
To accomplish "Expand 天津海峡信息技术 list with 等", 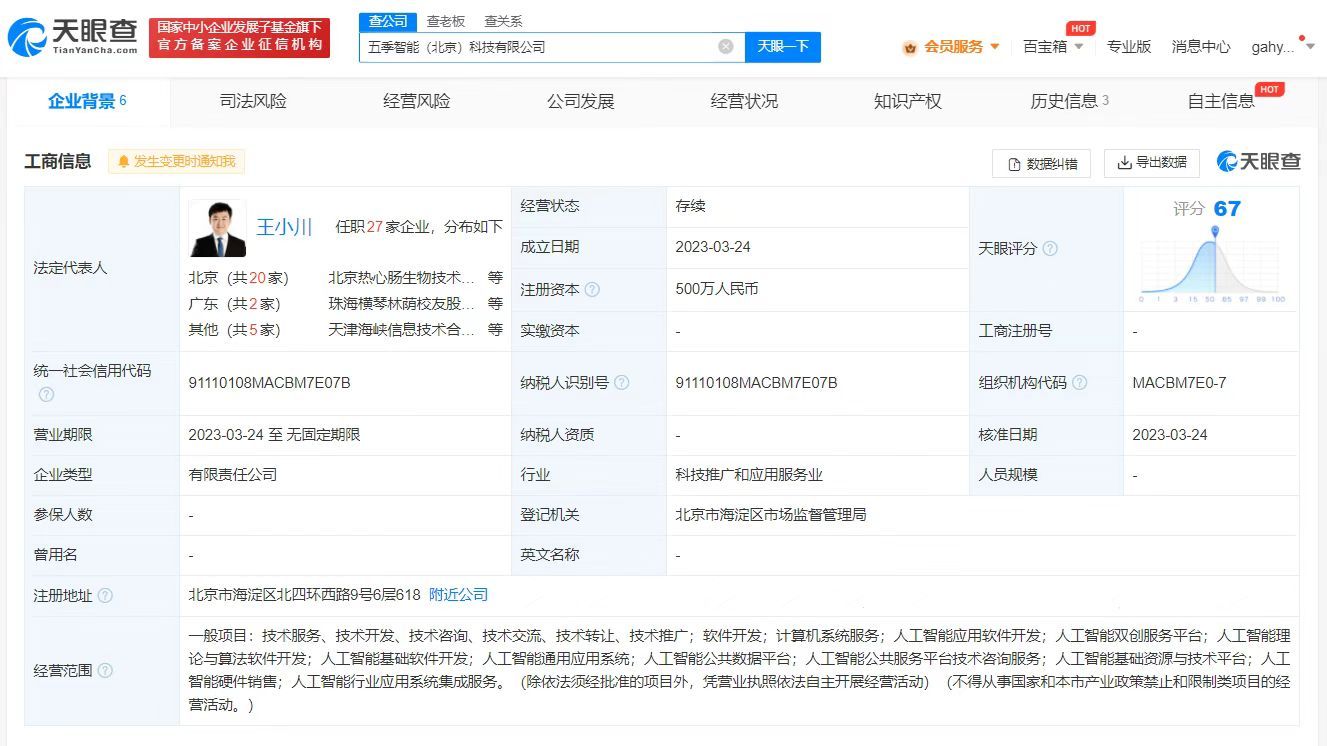I will (x=495, y=329).
